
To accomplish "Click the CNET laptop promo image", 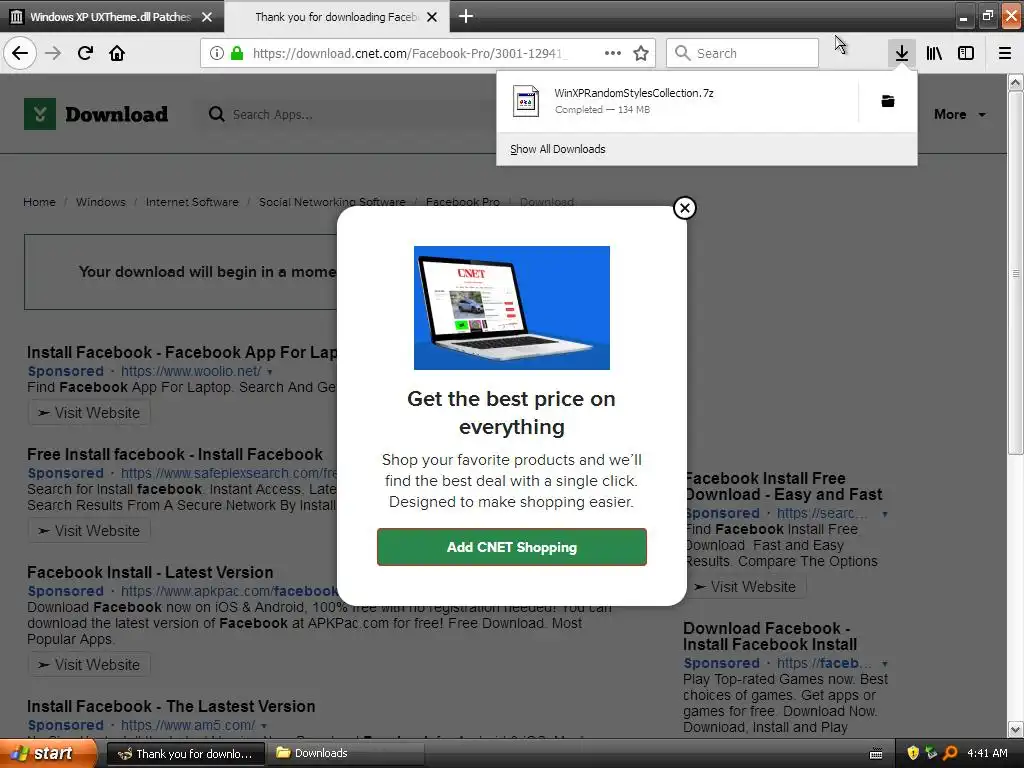I will click(511, 308).
